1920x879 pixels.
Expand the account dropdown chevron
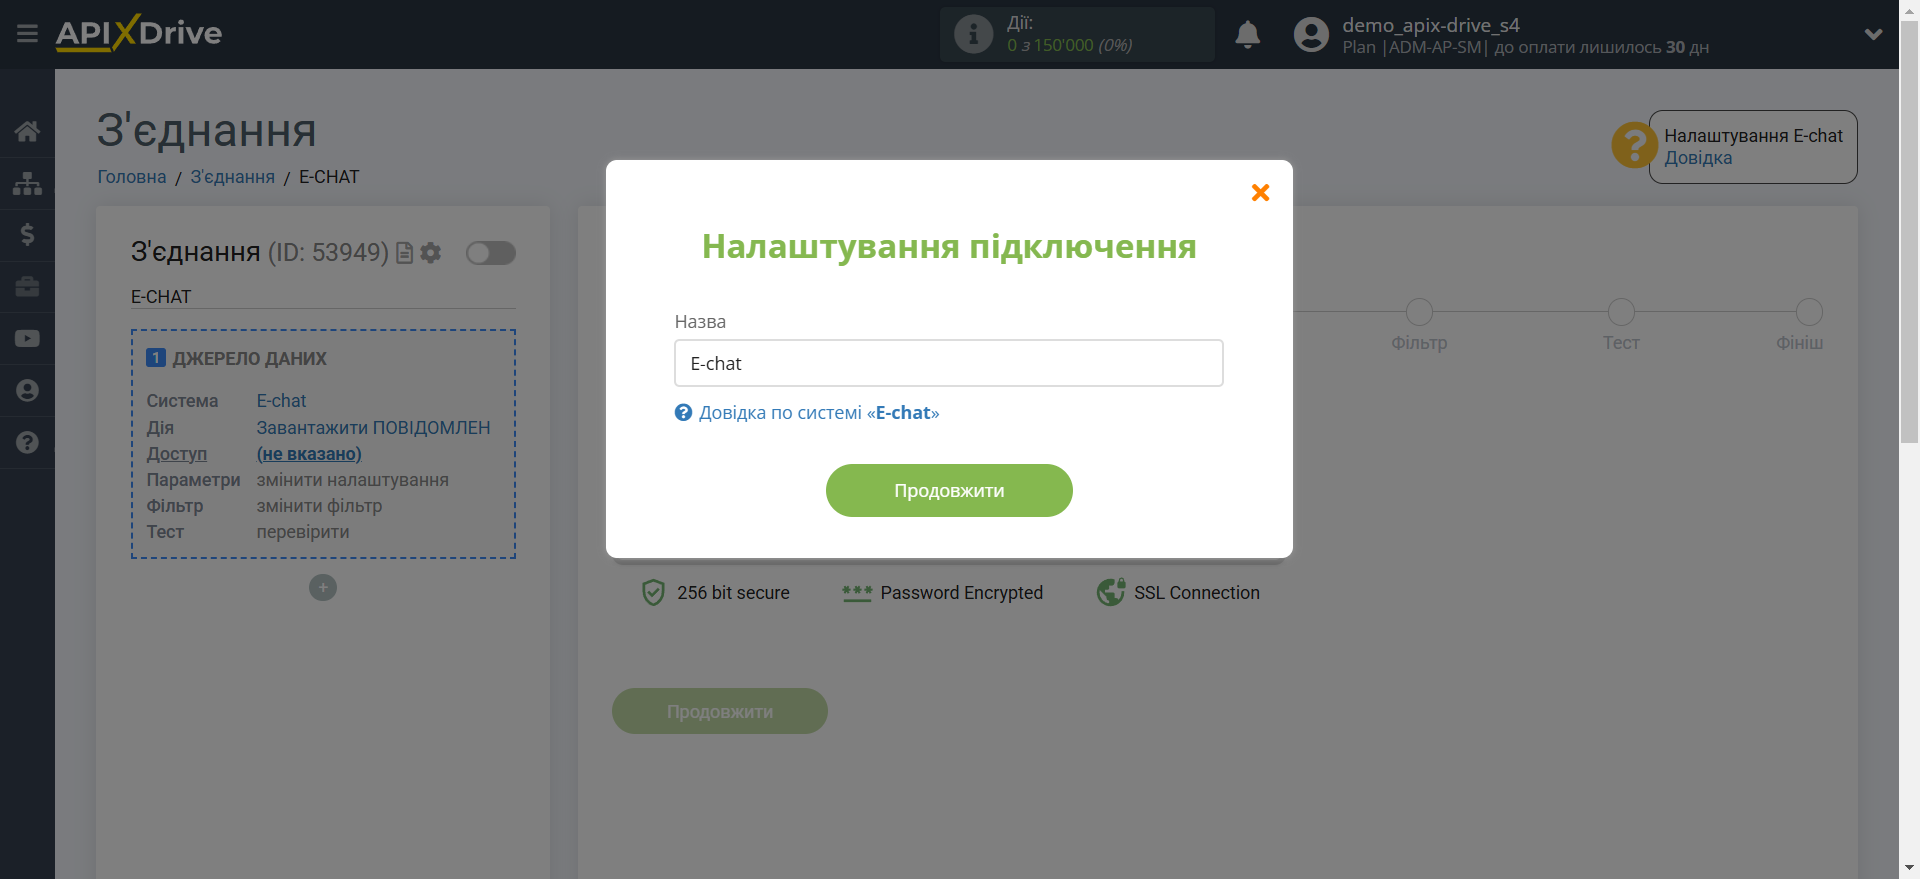click(x=1873, y=34)
